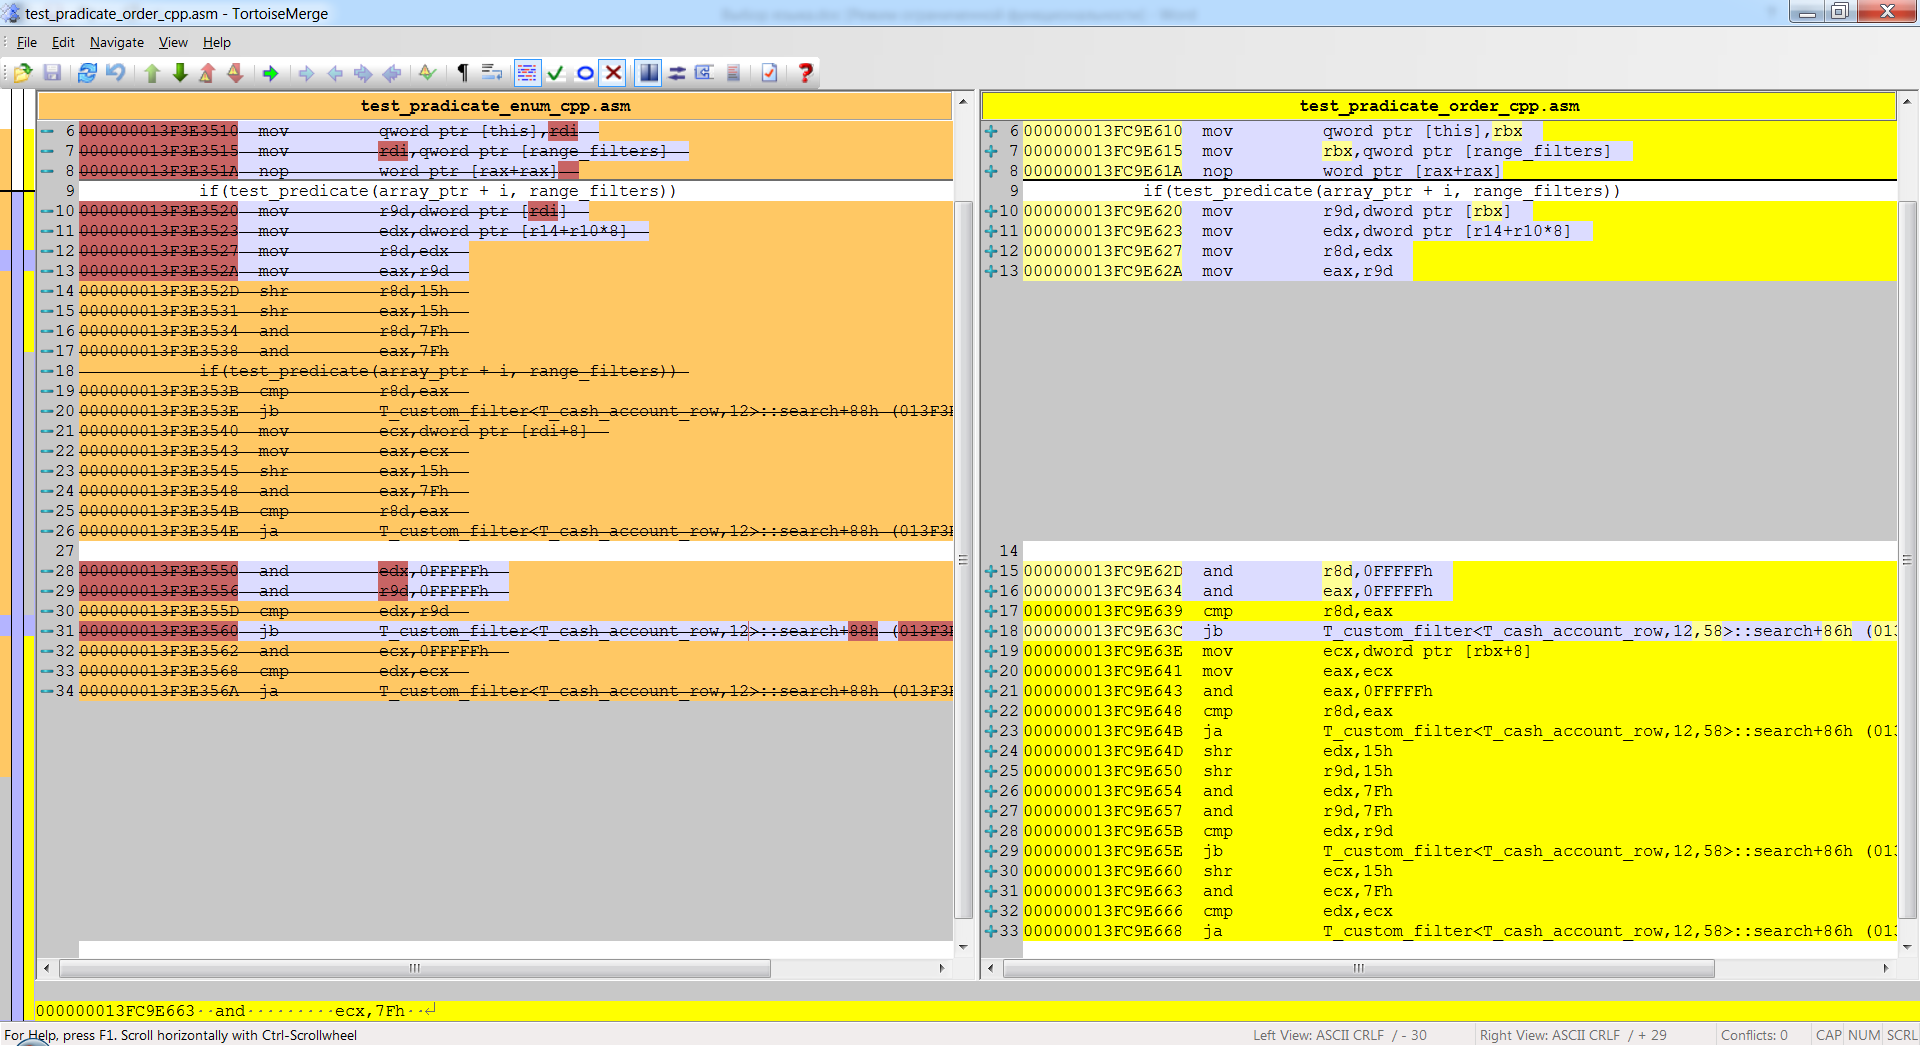1920x1046 pixels.
Task: Click right pane line 11 edx,dword ptr operand
Action: (x=1447, y=231)
